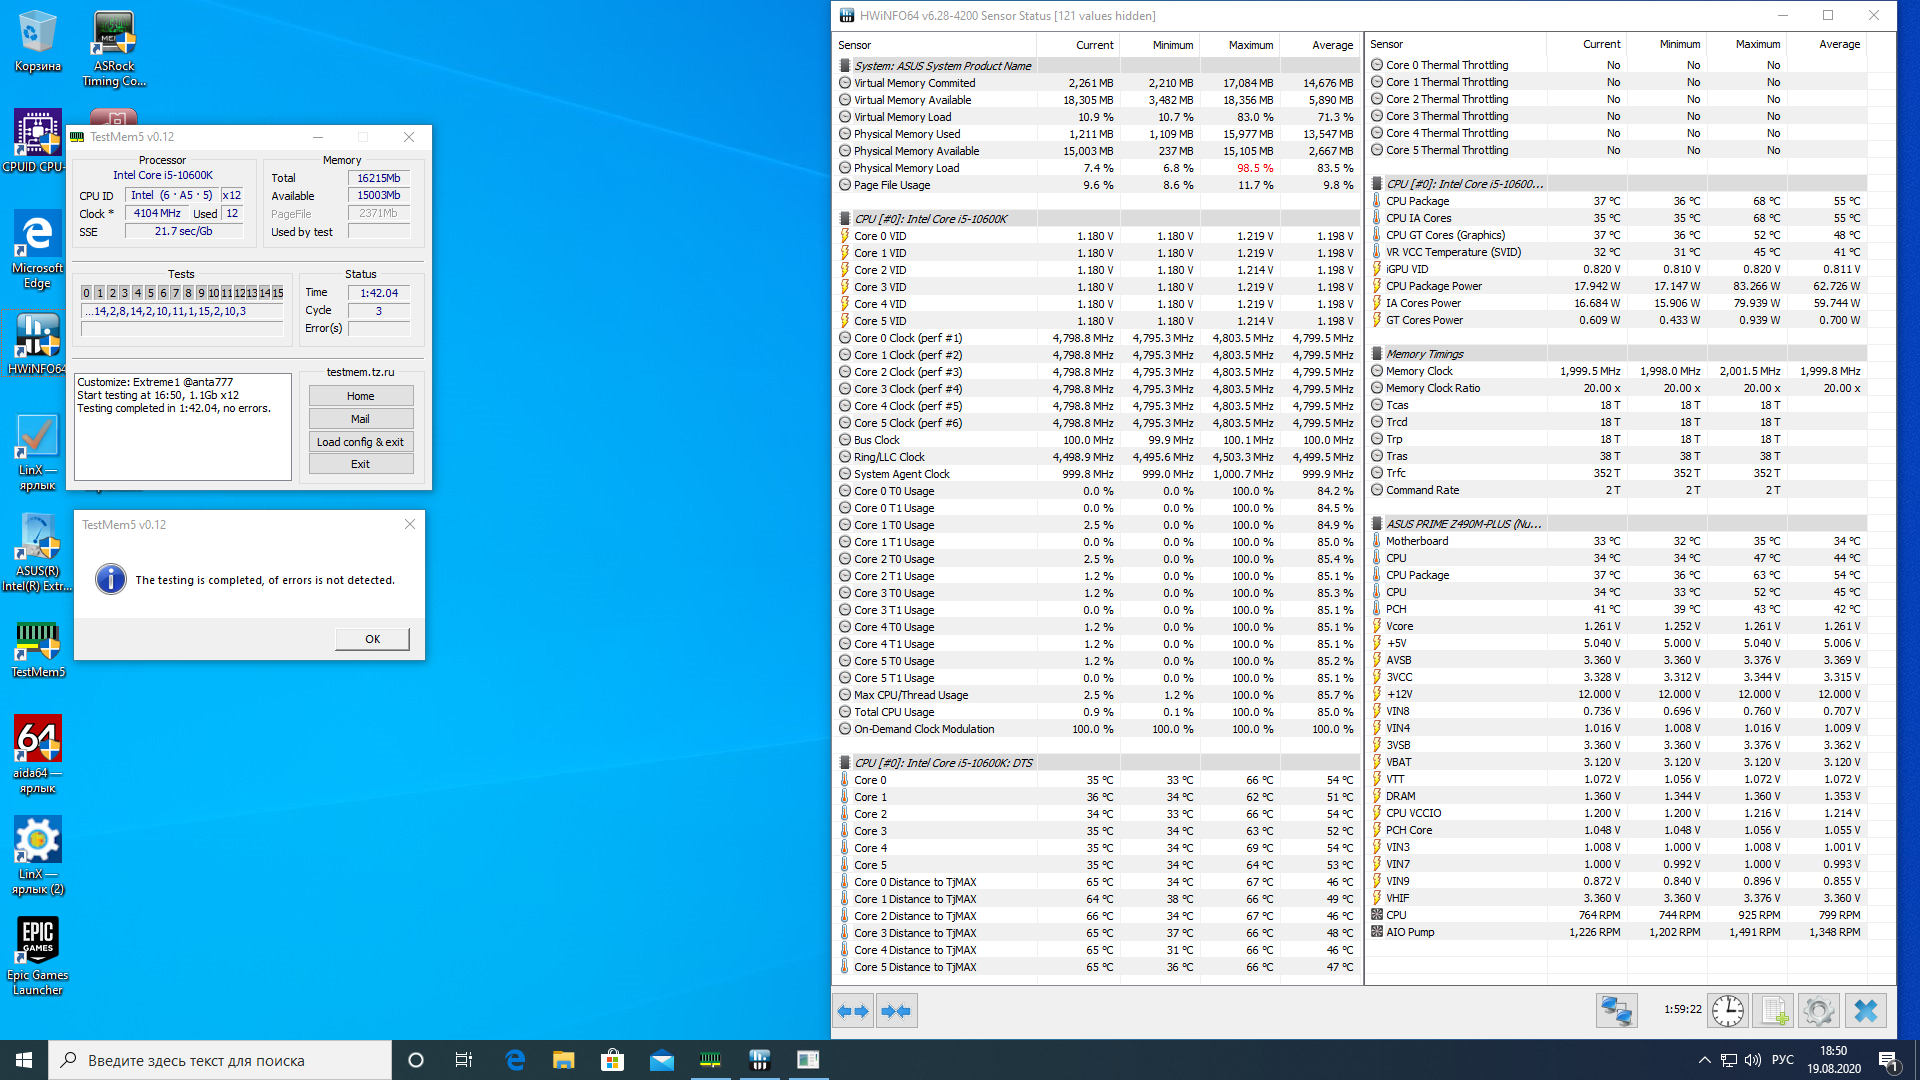This screenshot has width=1920, height=1080.
Task: Open HWiNFO sensor settings gear icon
Action: (x=1818, y=1011)
